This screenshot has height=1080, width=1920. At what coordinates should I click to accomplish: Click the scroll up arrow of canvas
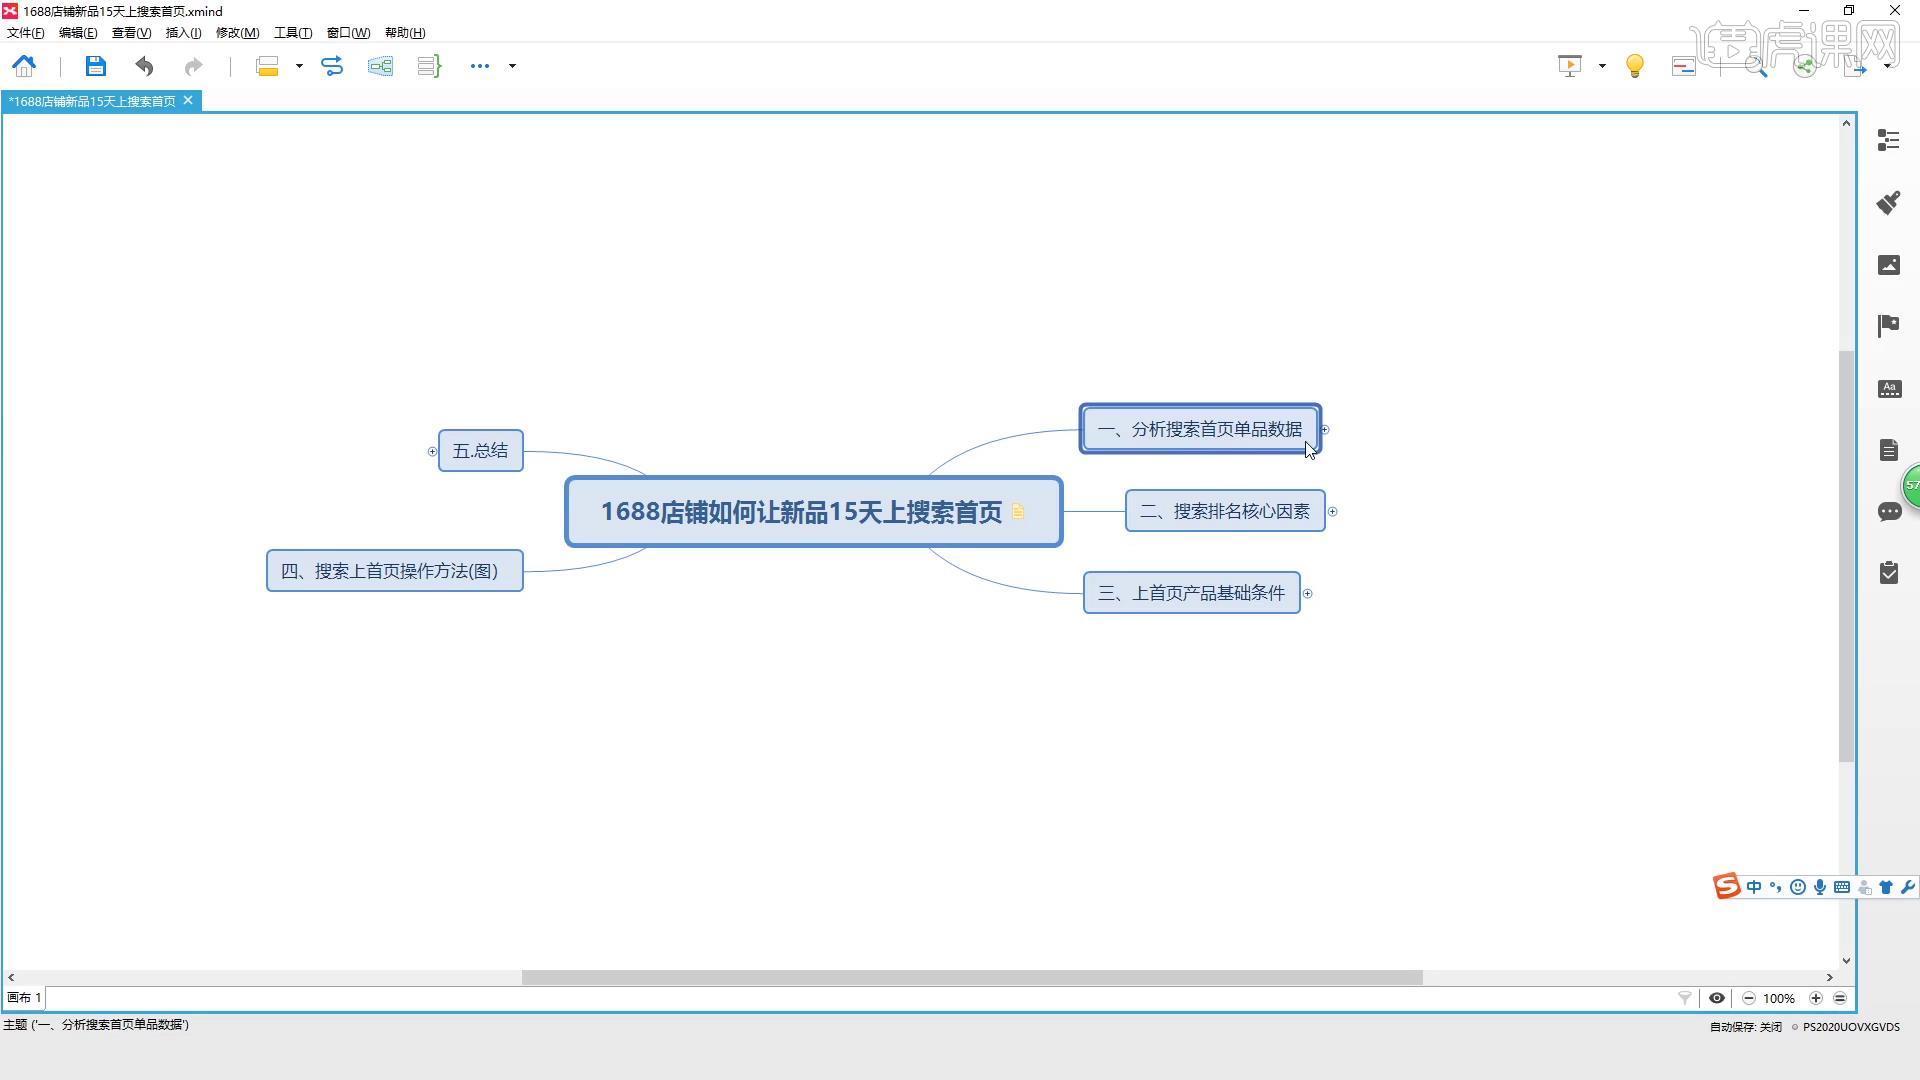[x=1846, y=123]
